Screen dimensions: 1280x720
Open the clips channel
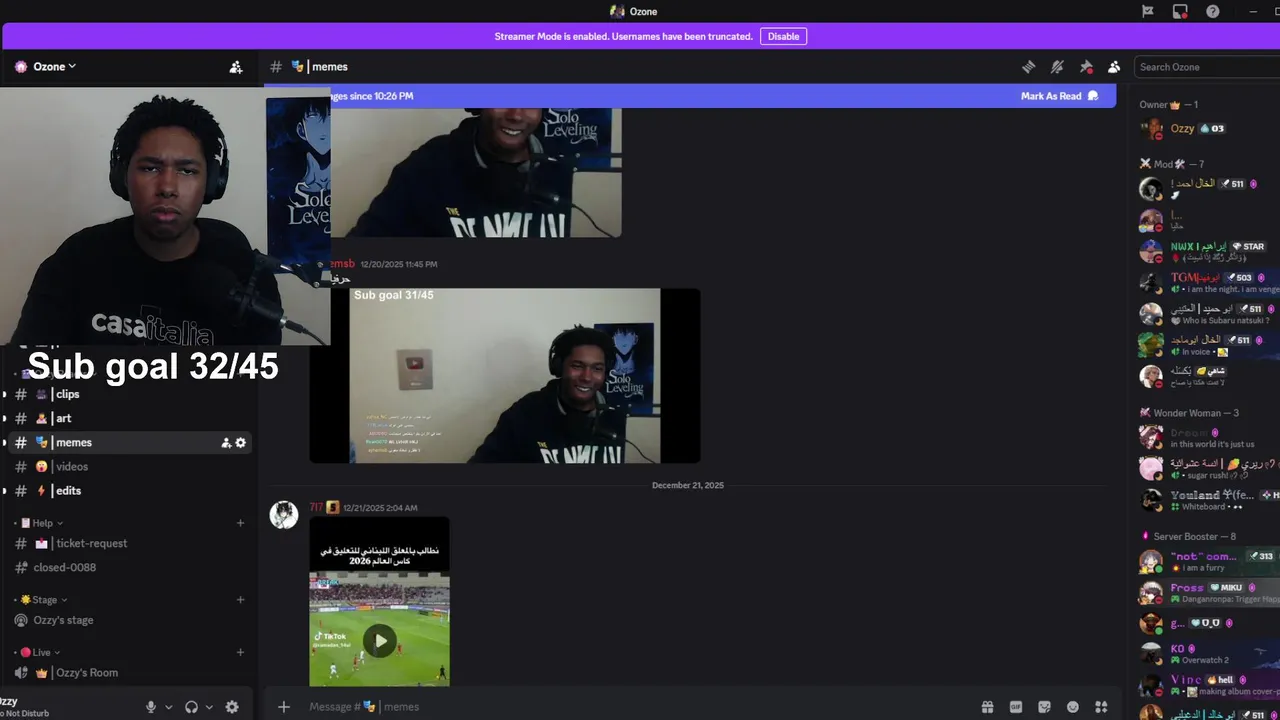point(130,394)
